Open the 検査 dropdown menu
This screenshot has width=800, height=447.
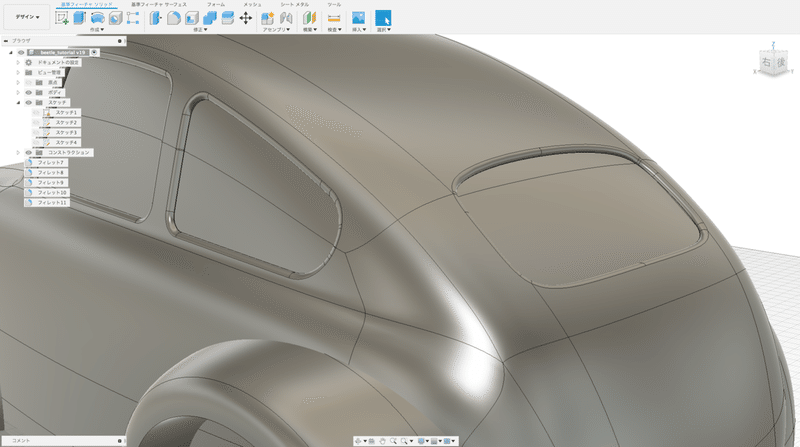point(334,30)
